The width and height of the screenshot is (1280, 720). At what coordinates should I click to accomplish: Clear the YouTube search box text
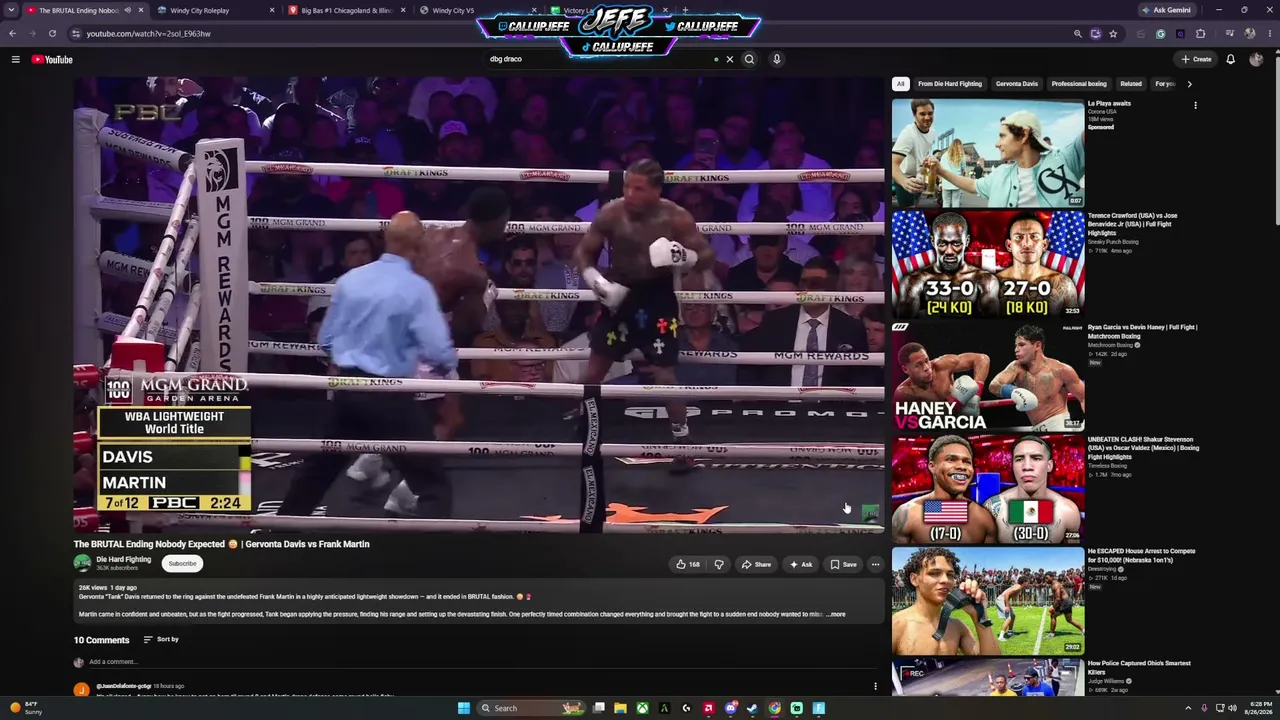pyautogui.click(x=730, y=59)
